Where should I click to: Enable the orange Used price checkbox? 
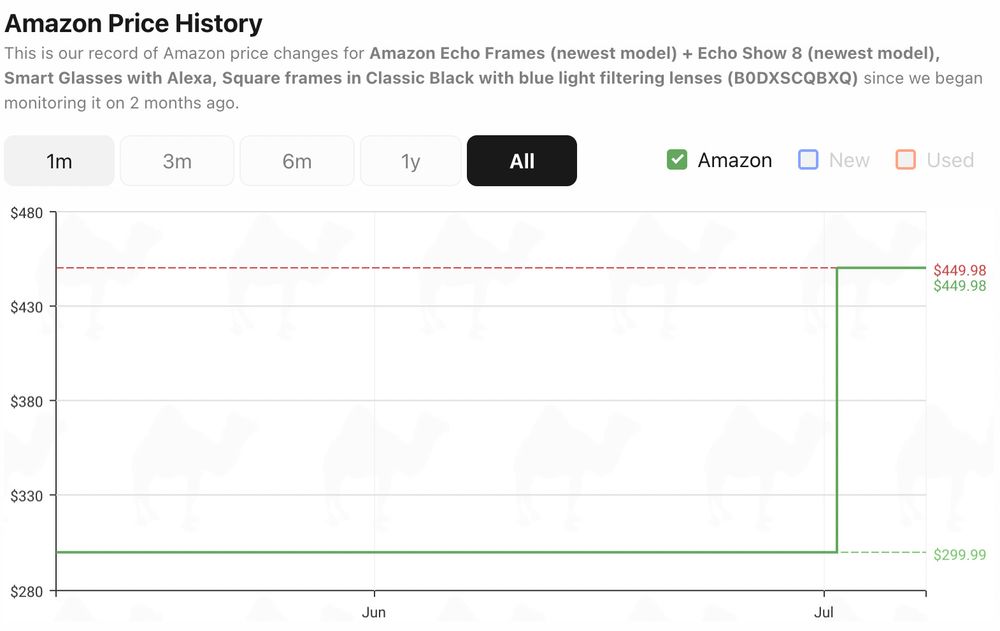(906, 160)
